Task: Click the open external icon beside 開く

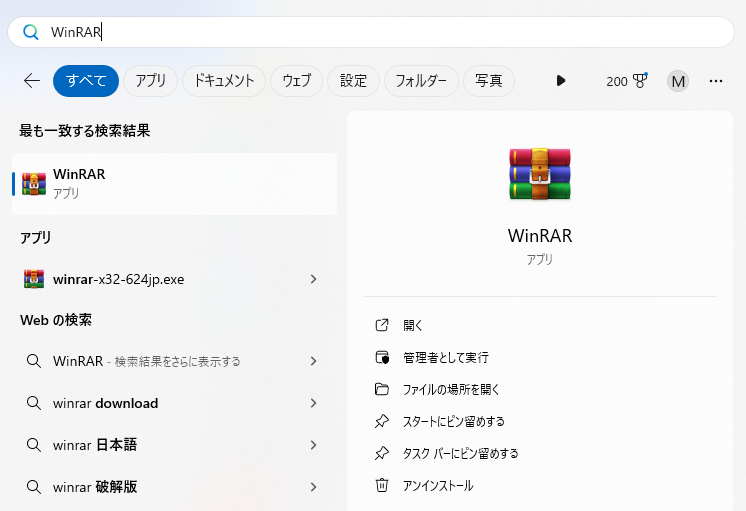Action: pos(382,325)
